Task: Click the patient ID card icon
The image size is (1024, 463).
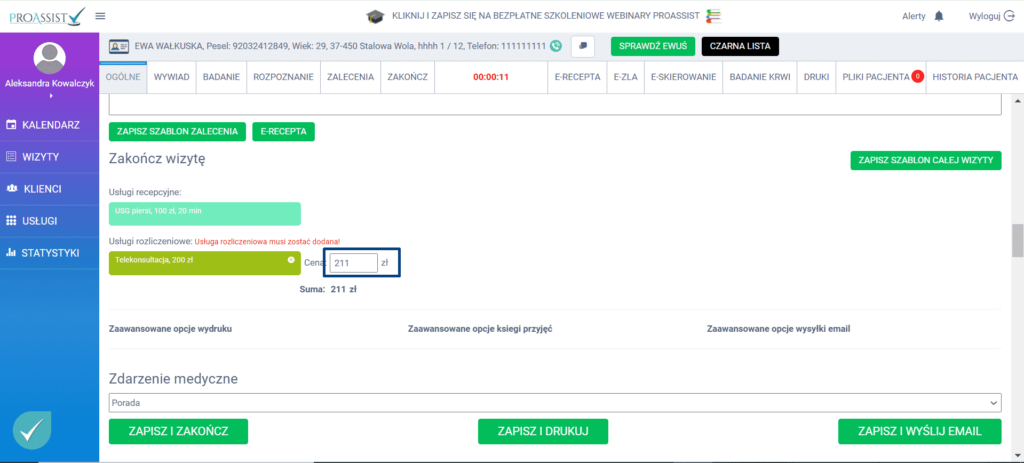Action: [118, 46]
